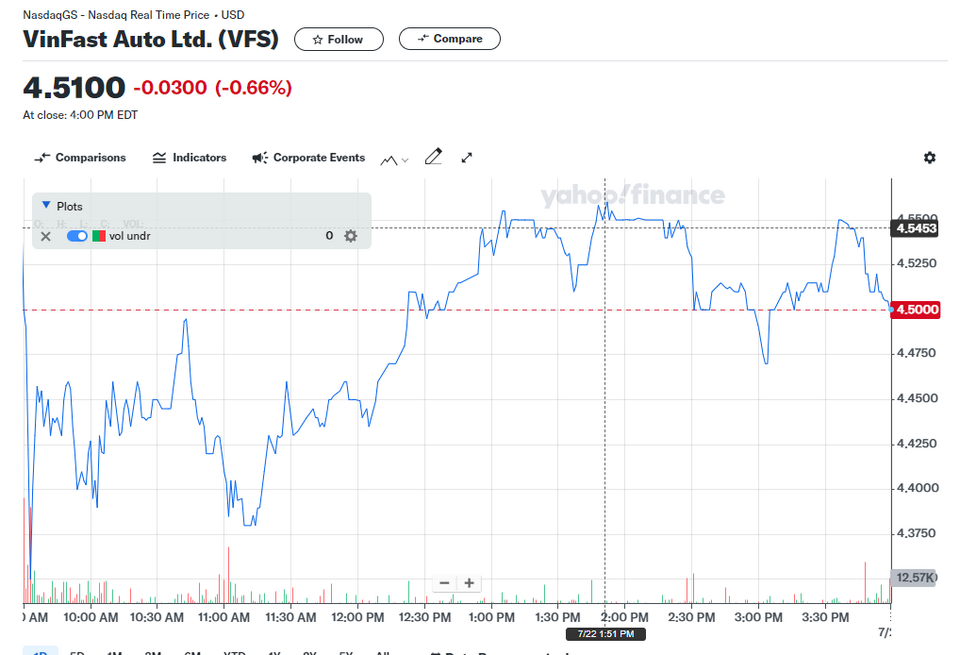The height and width of the screenshot is (655, 960).
Task: Open the Indicators menu
Action: pos(189,157)
